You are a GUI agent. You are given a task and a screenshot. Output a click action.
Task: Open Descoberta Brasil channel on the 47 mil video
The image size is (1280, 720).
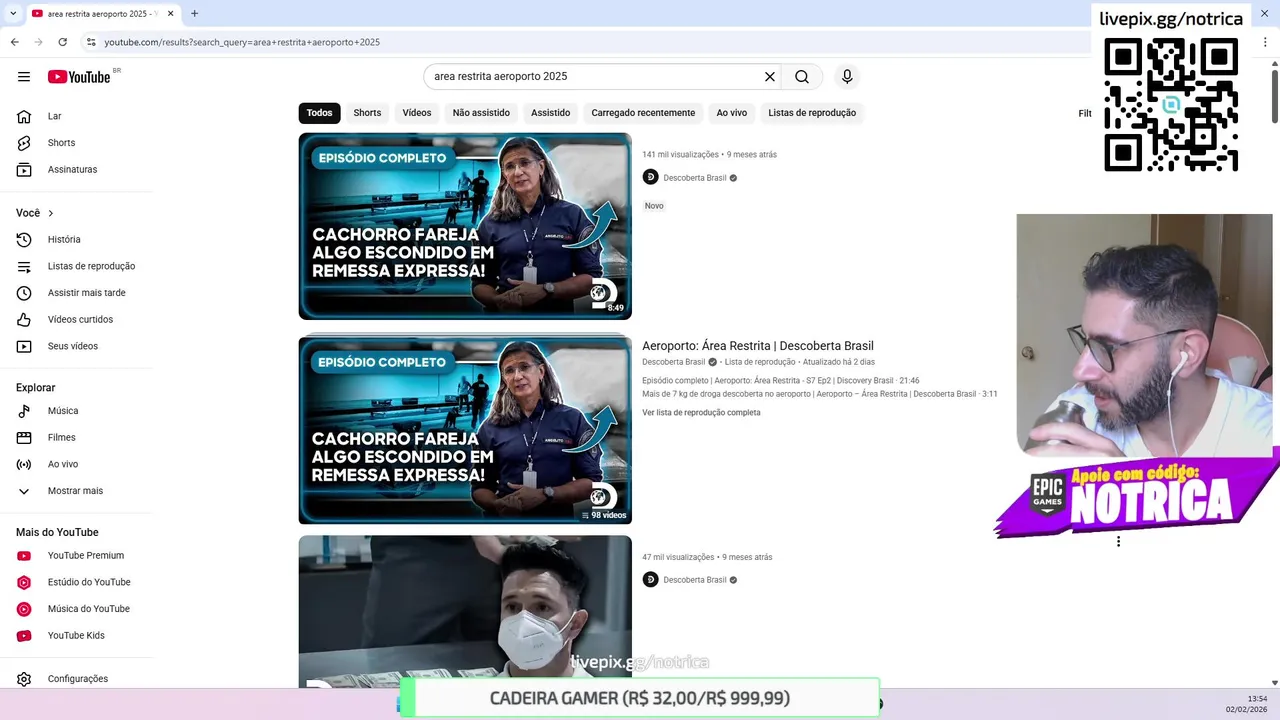tap(695, 580)
